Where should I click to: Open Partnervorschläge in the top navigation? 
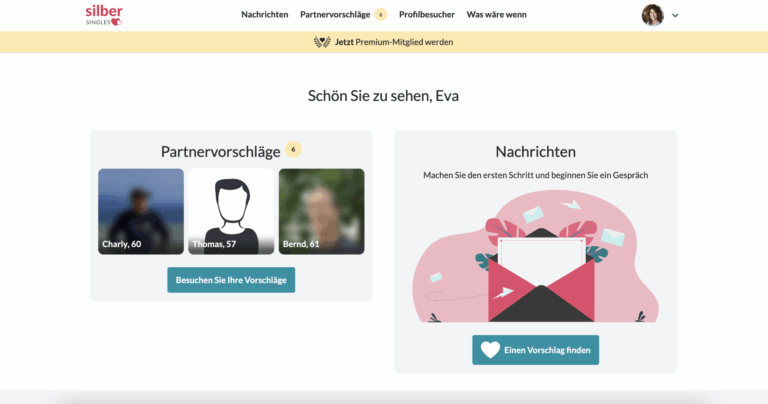tap(335, 15)
